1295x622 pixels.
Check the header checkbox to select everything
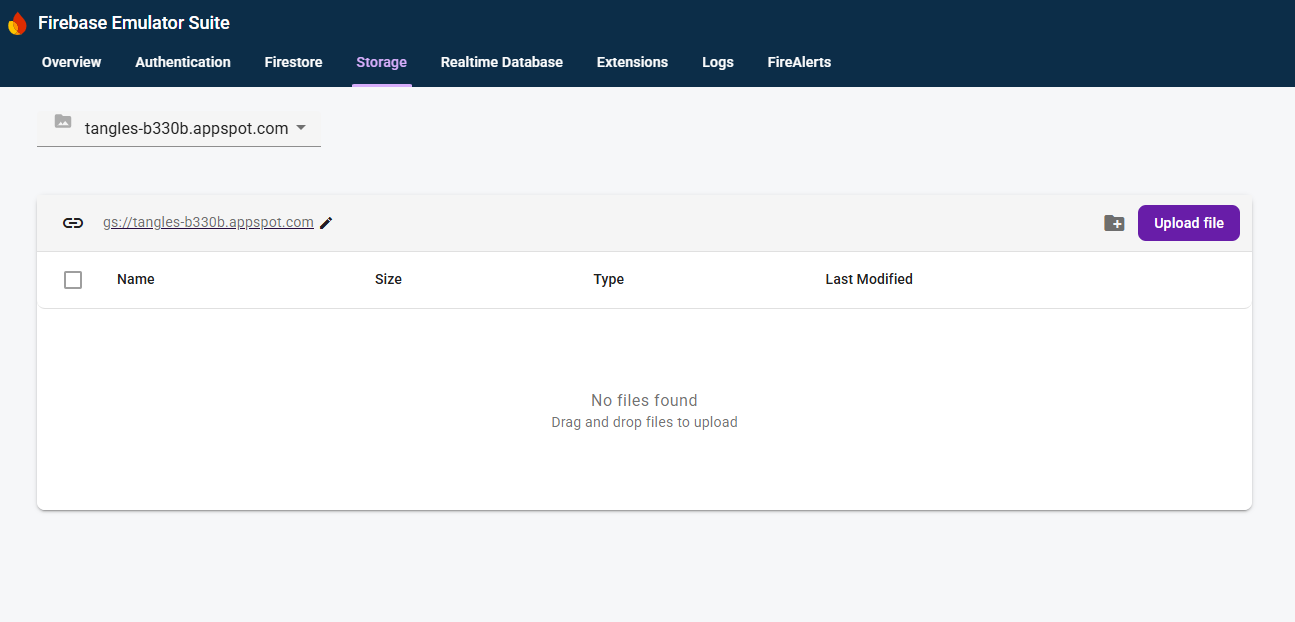73,280
